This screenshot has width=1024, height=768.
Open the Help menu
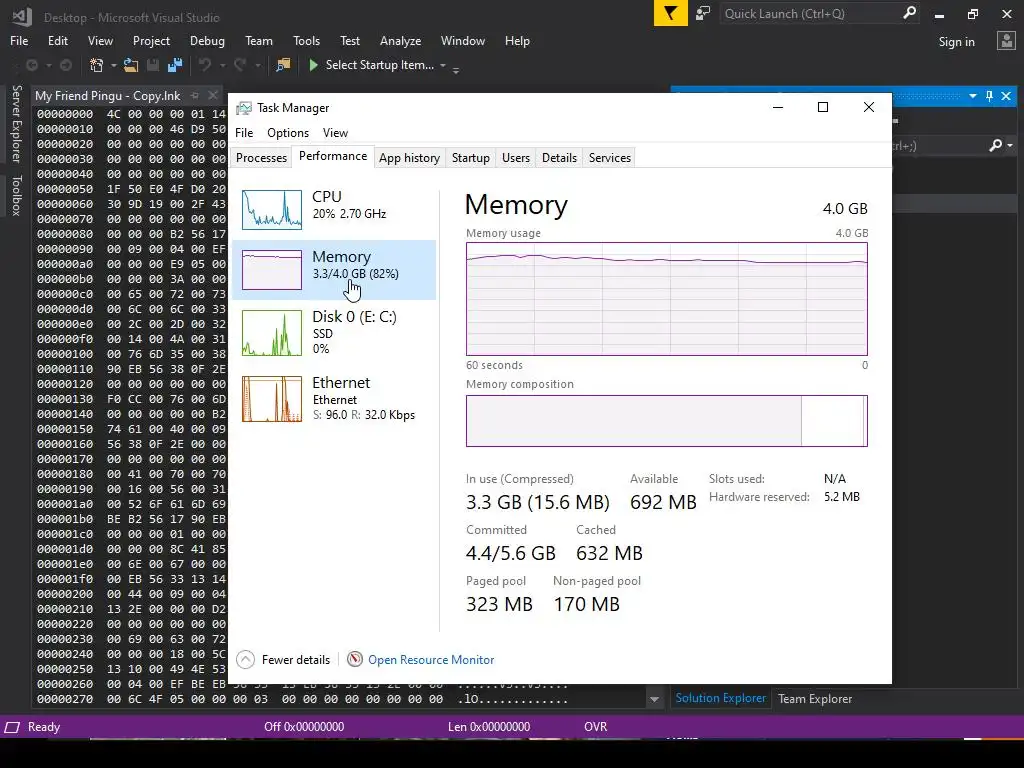point(517,40)
